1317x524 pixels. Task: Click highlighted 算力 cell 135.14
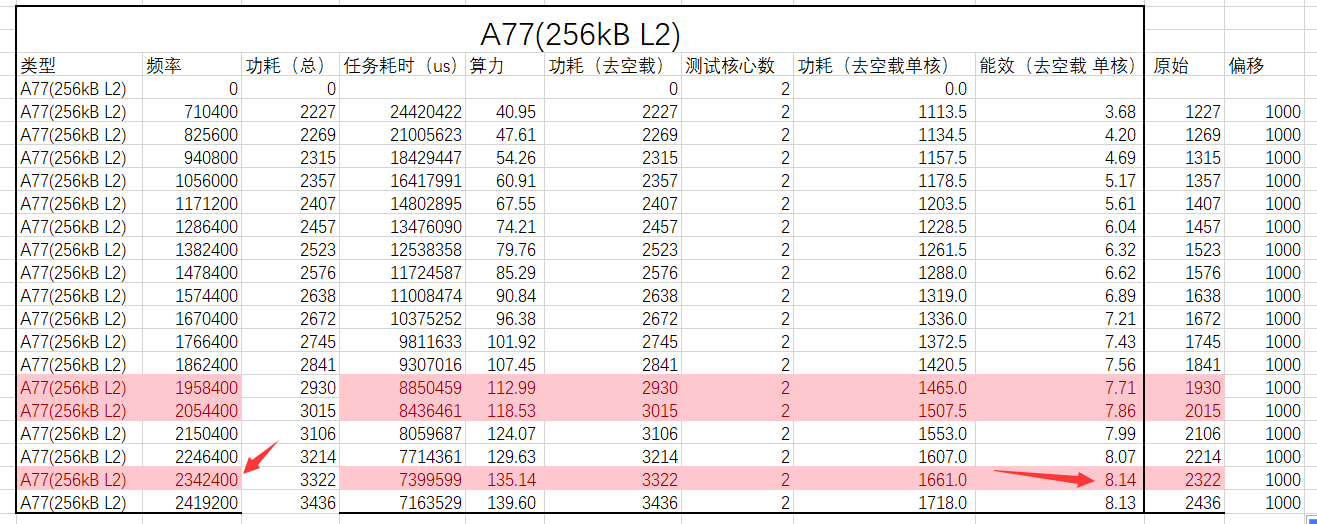click(x=505, y=480)
